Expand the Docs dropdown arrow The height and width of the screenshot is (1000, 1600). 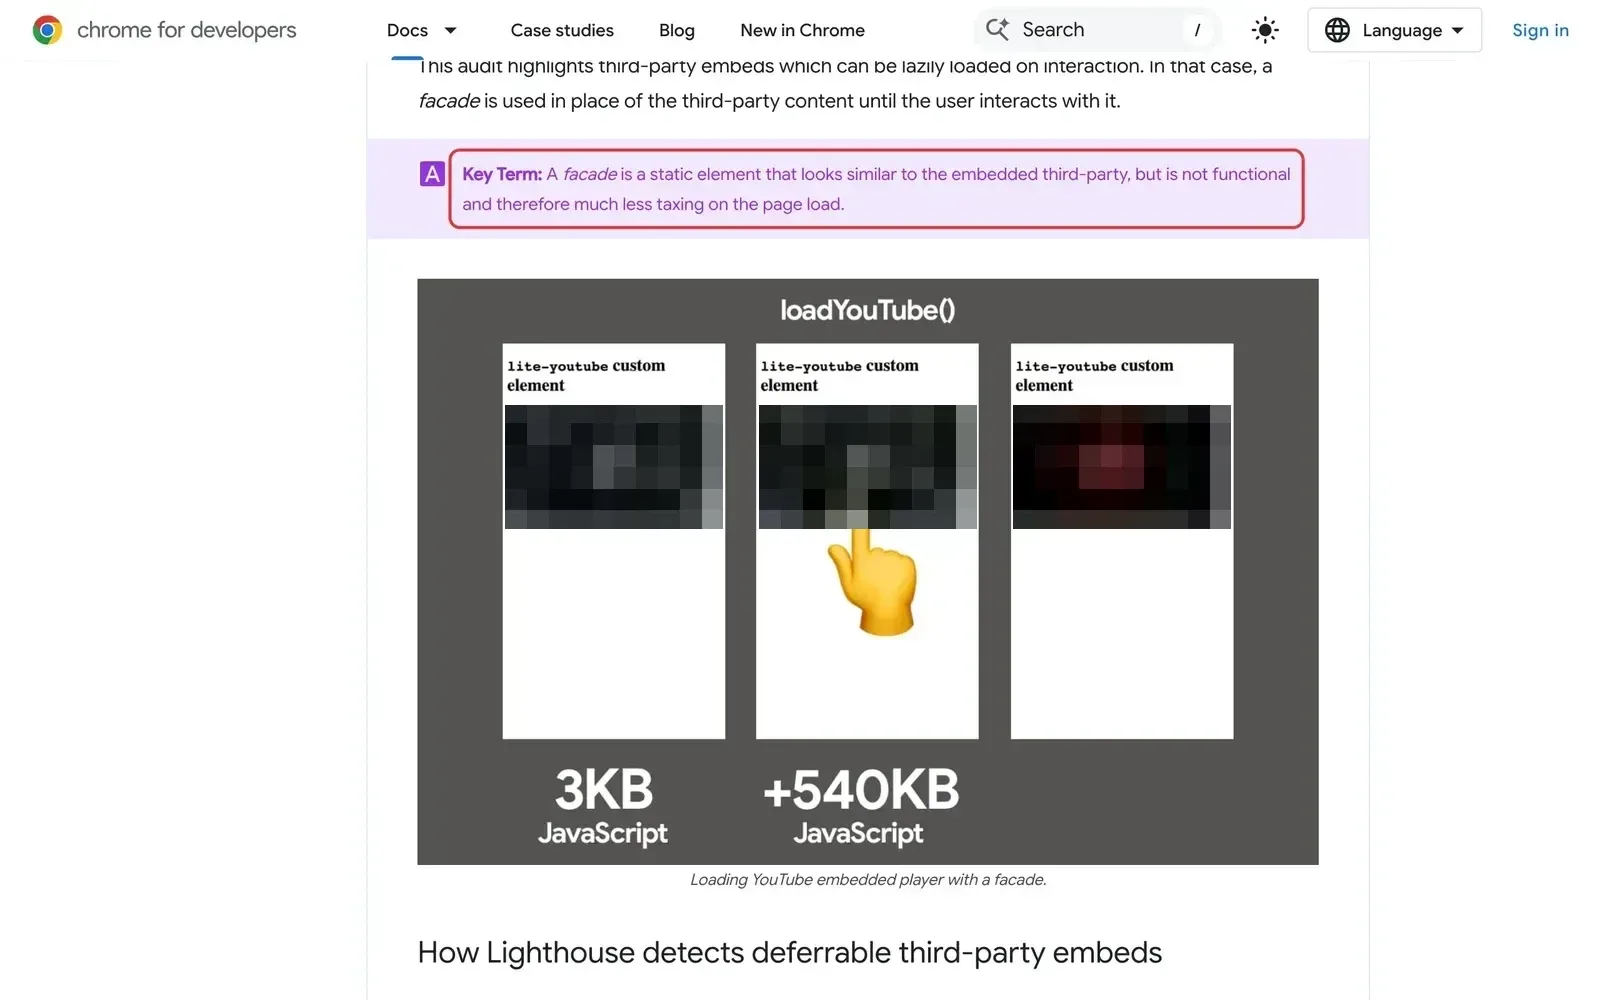pos(450,30)
